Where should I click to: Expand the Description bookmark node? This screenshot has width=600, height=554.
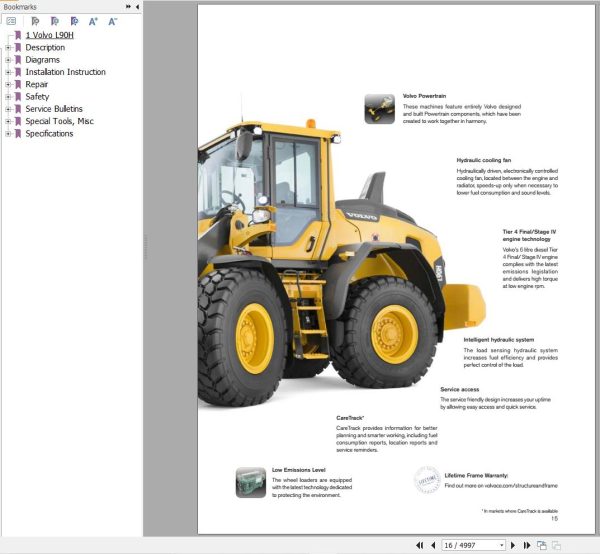click(x=8, y=47)
